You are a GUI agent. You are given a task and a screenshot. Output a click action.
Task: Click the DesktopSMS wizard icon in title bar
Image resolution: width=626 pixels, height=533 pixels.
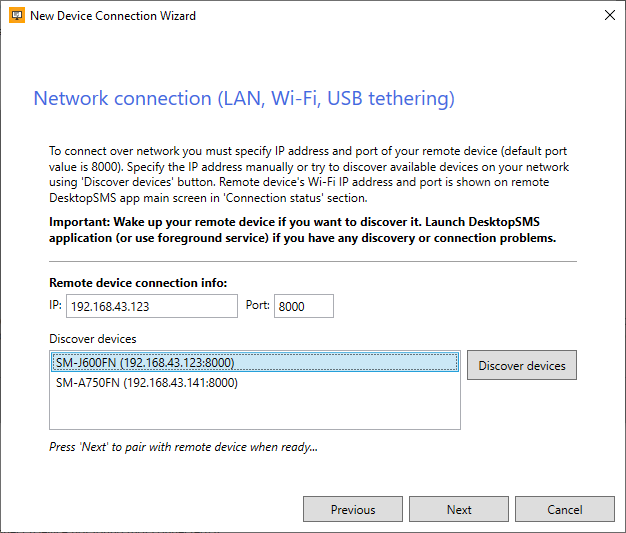(x=17, y=16)
